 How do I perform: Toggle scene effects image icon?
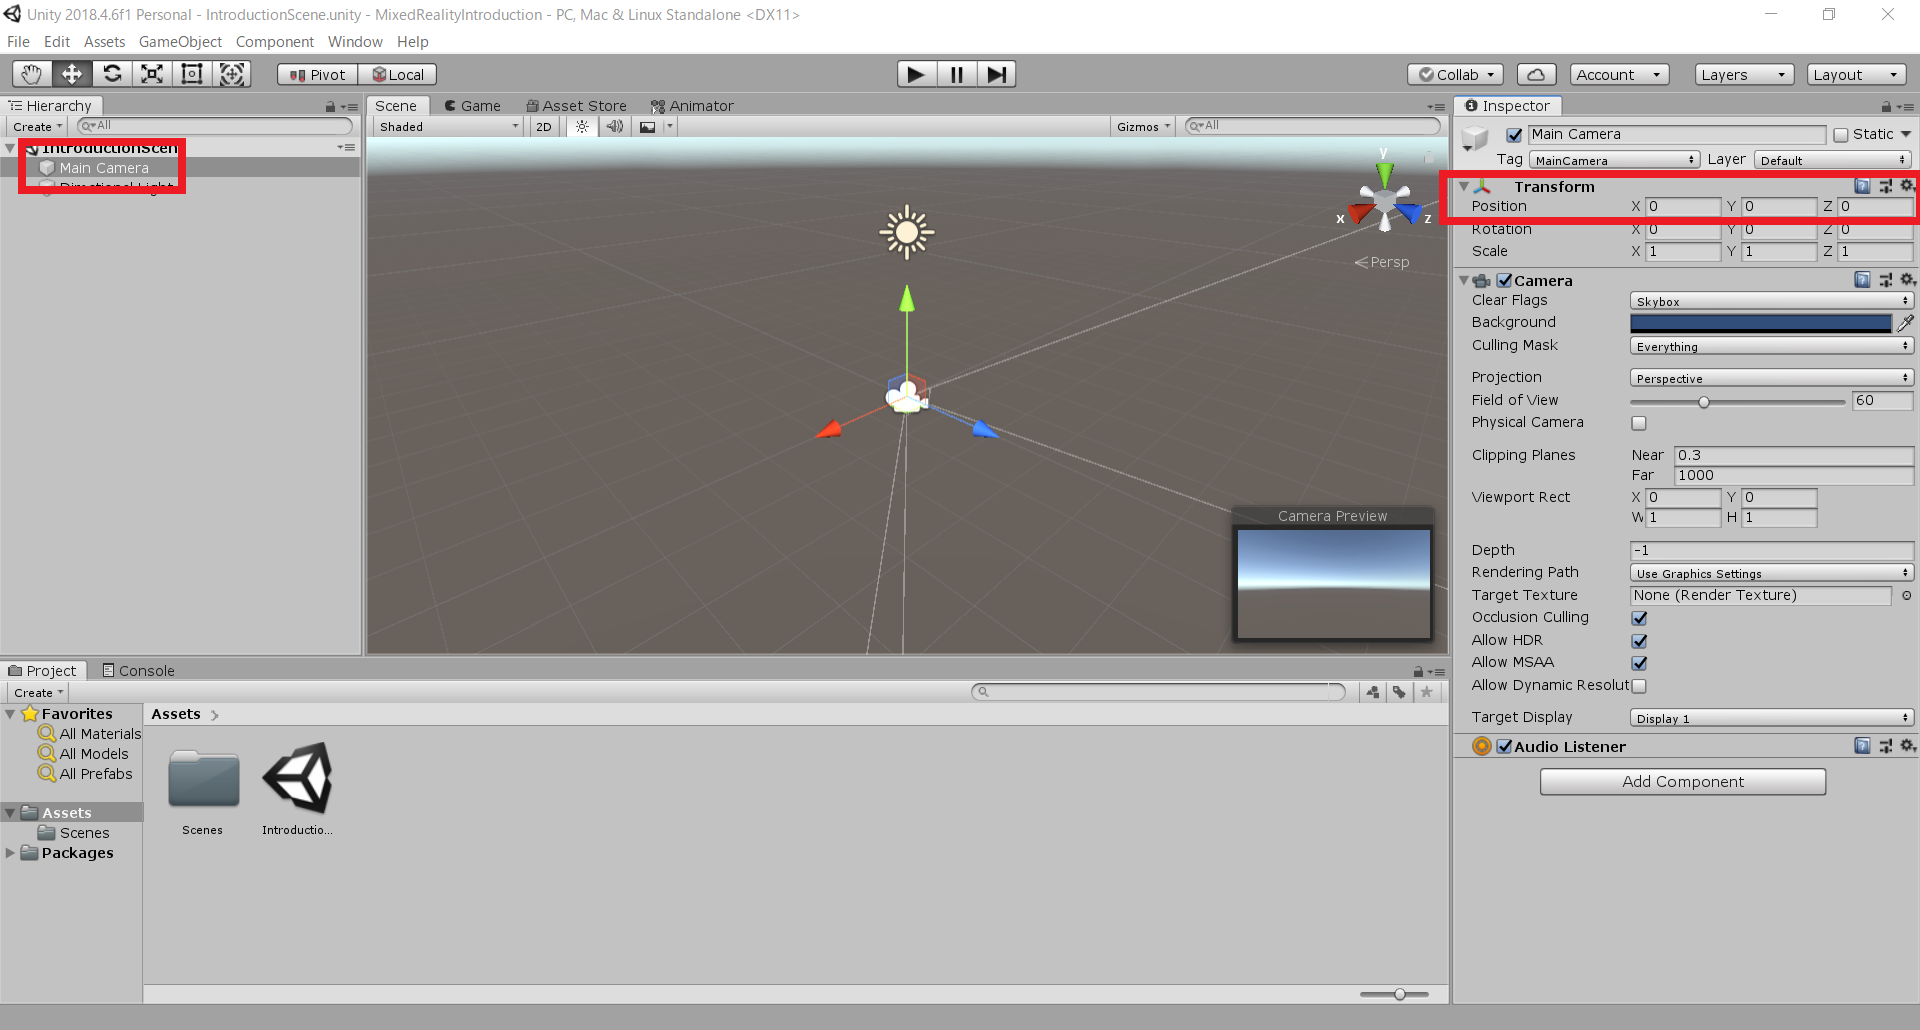[x=648, y=127]
